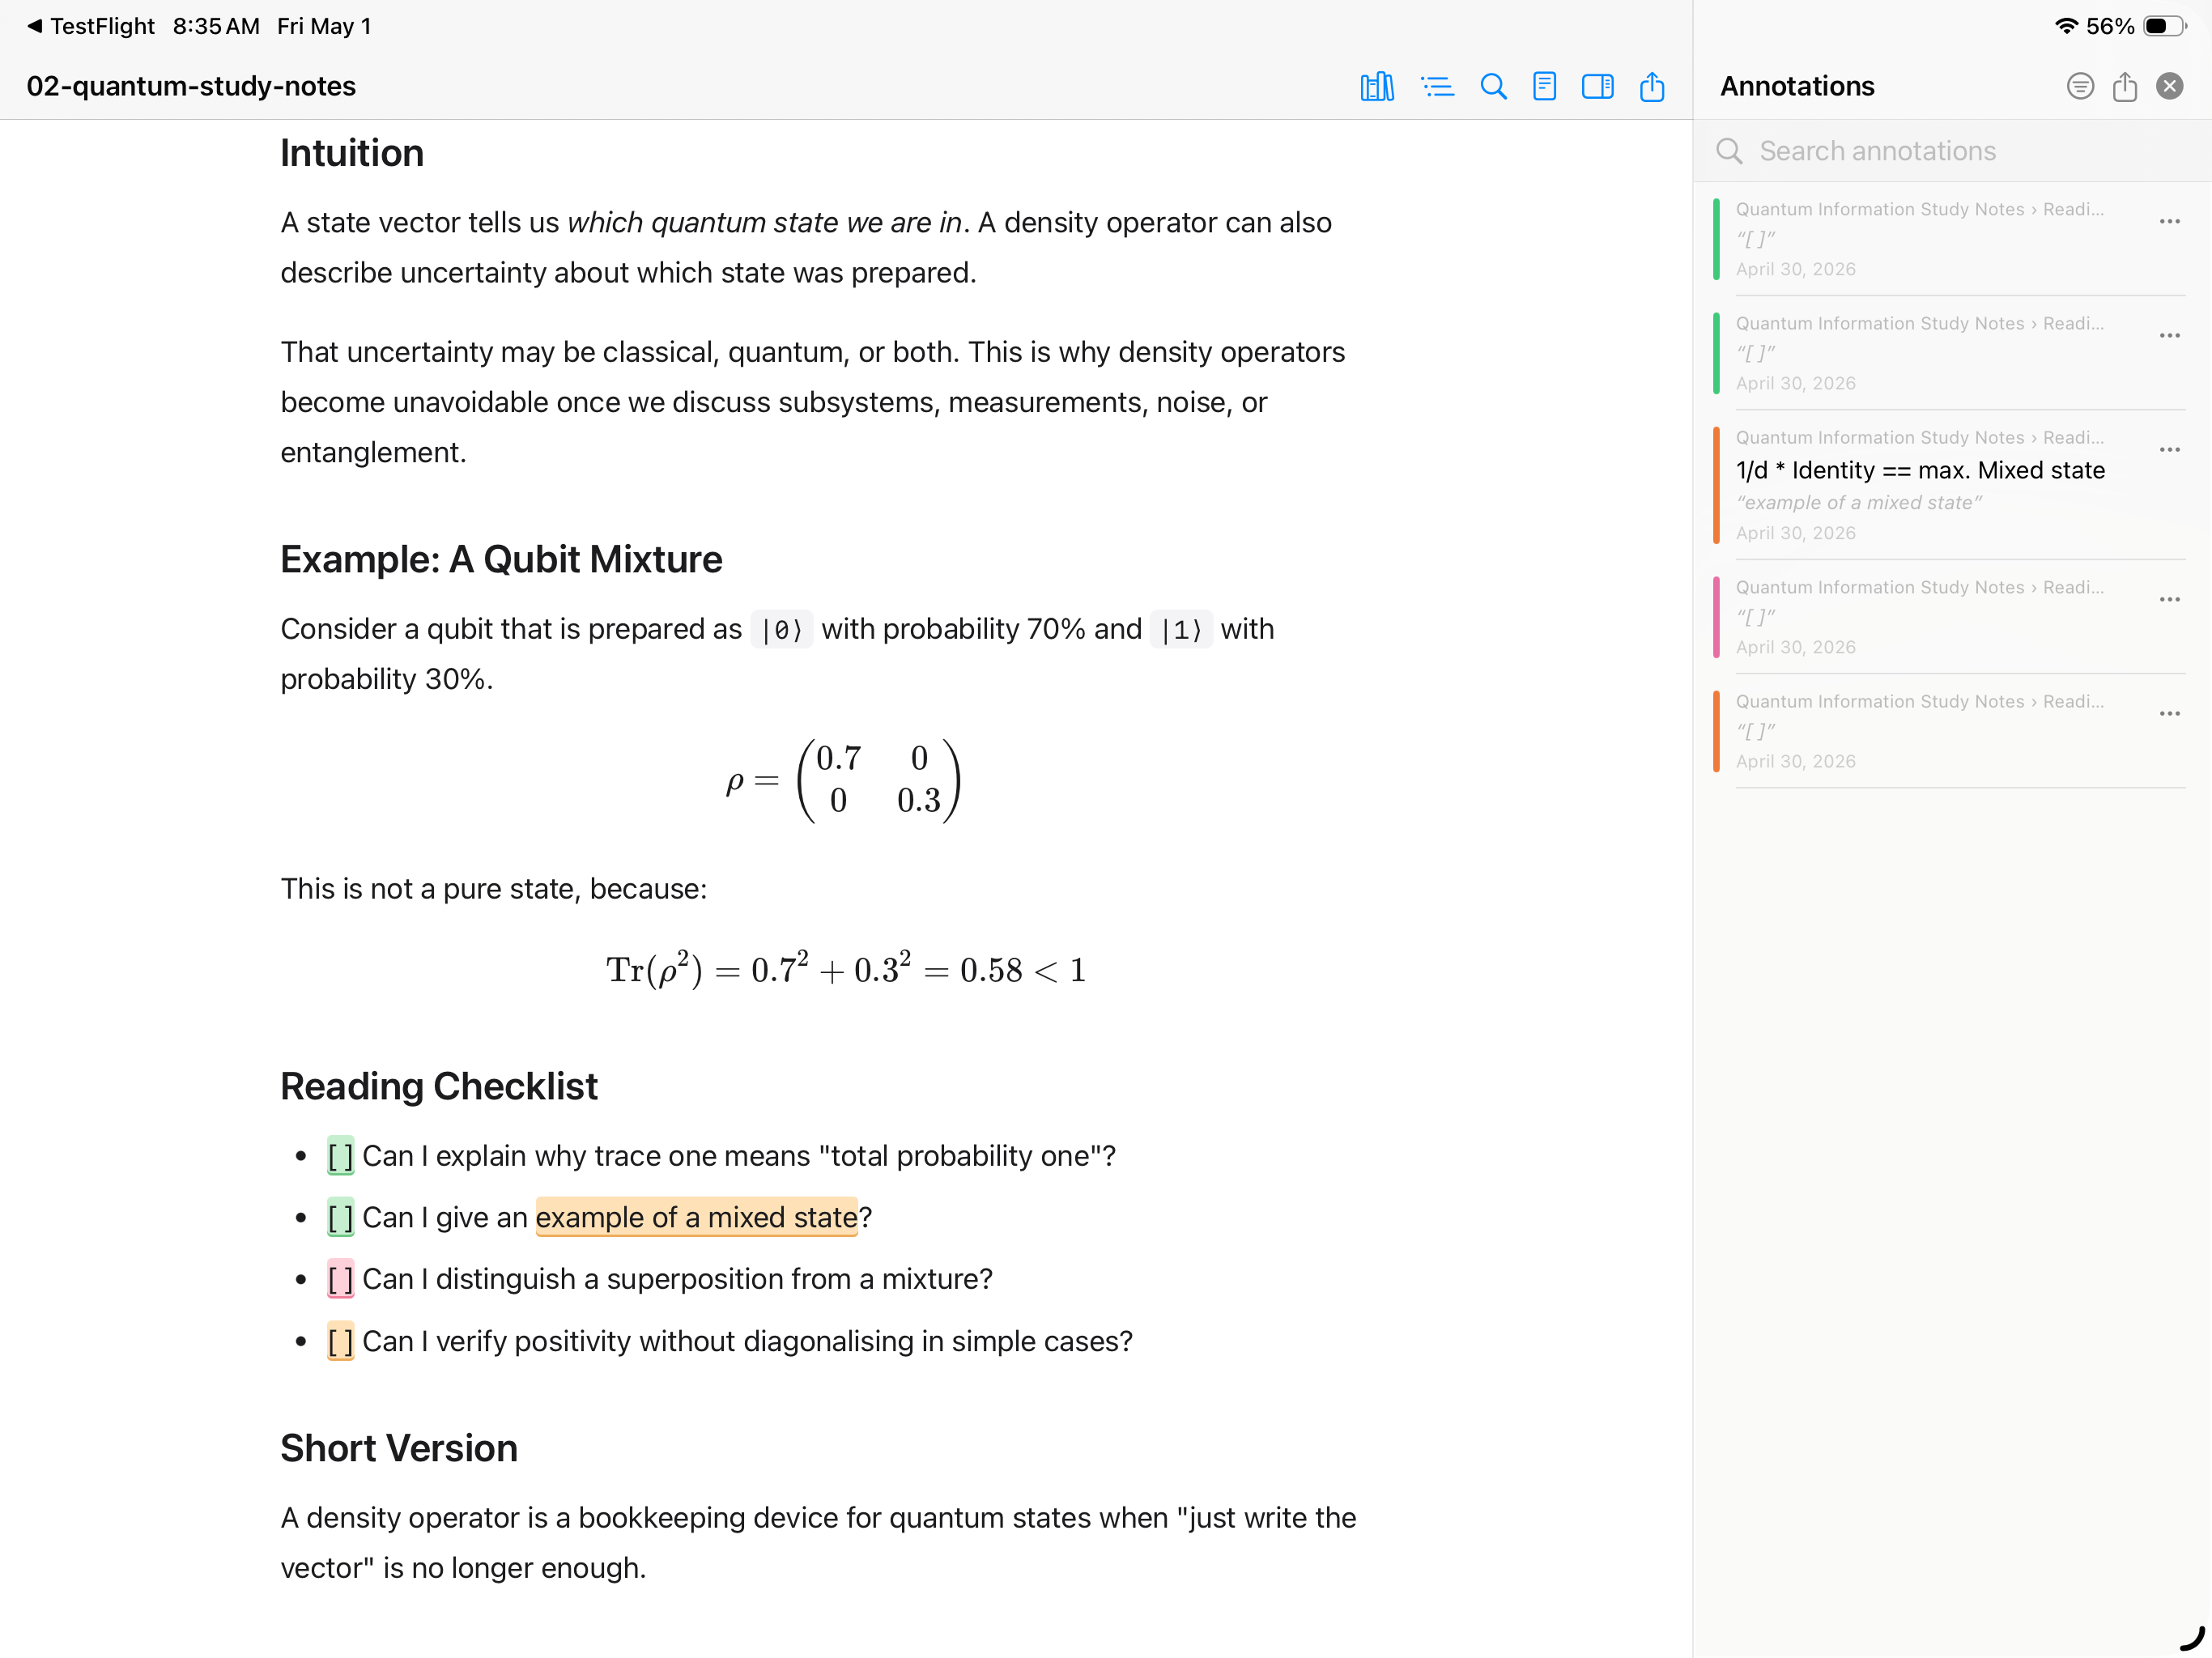Viewport: 2212px width, 1658px height.
Task: Export annotations with the share icon
Action: (2125, 86)
